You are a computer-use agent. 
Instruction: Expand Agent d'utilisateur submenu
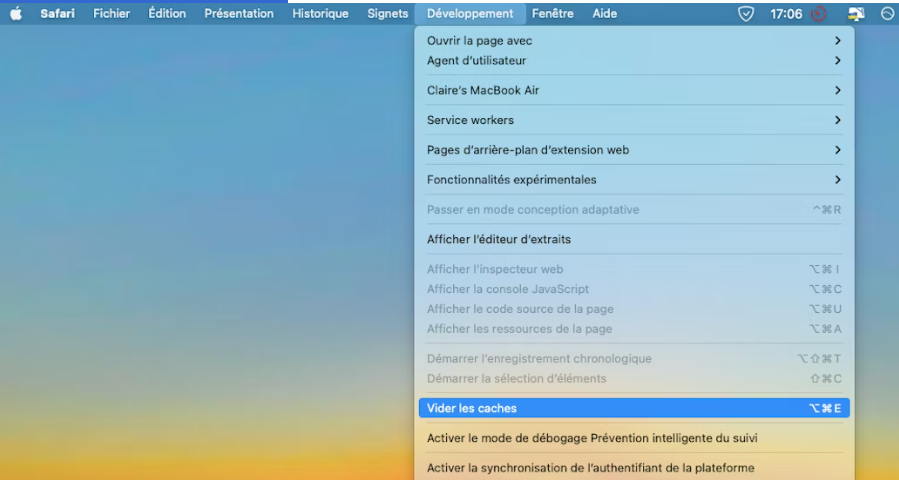(634, 61)
